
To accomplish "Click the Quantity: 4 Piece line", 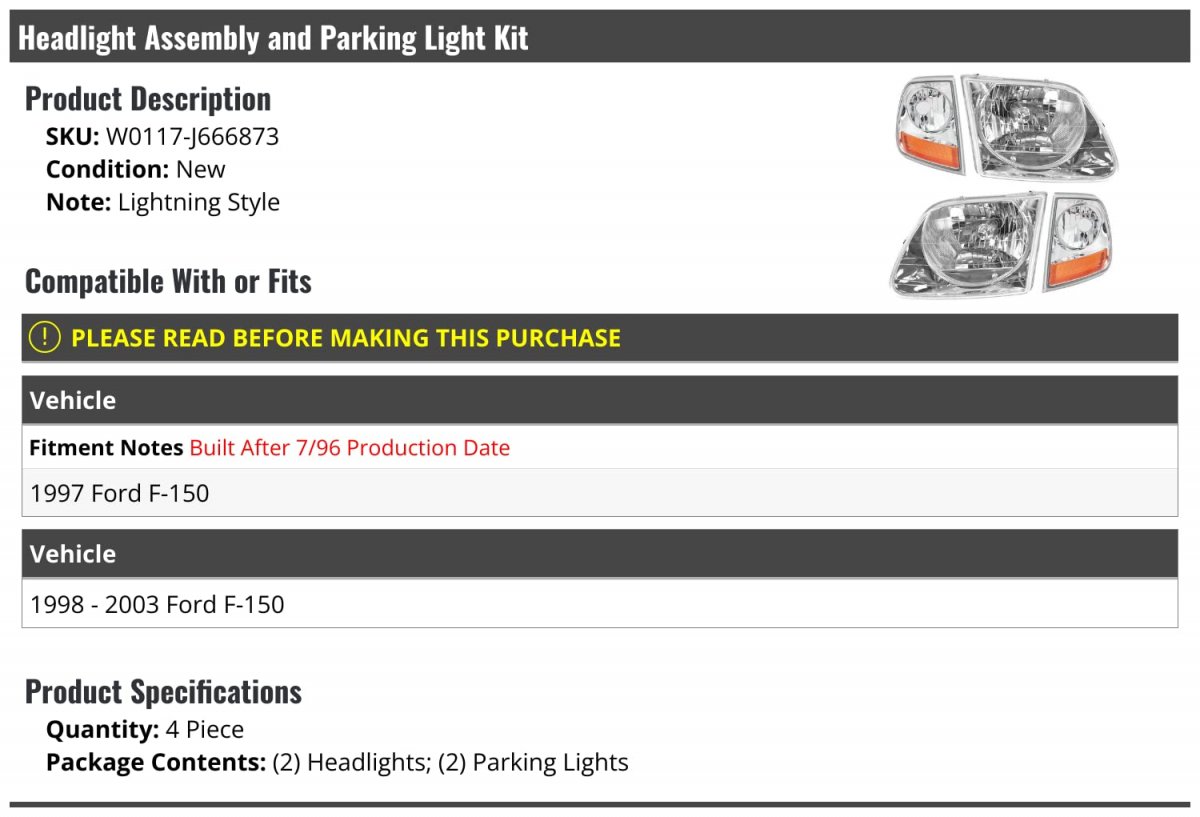I will 145,730.
